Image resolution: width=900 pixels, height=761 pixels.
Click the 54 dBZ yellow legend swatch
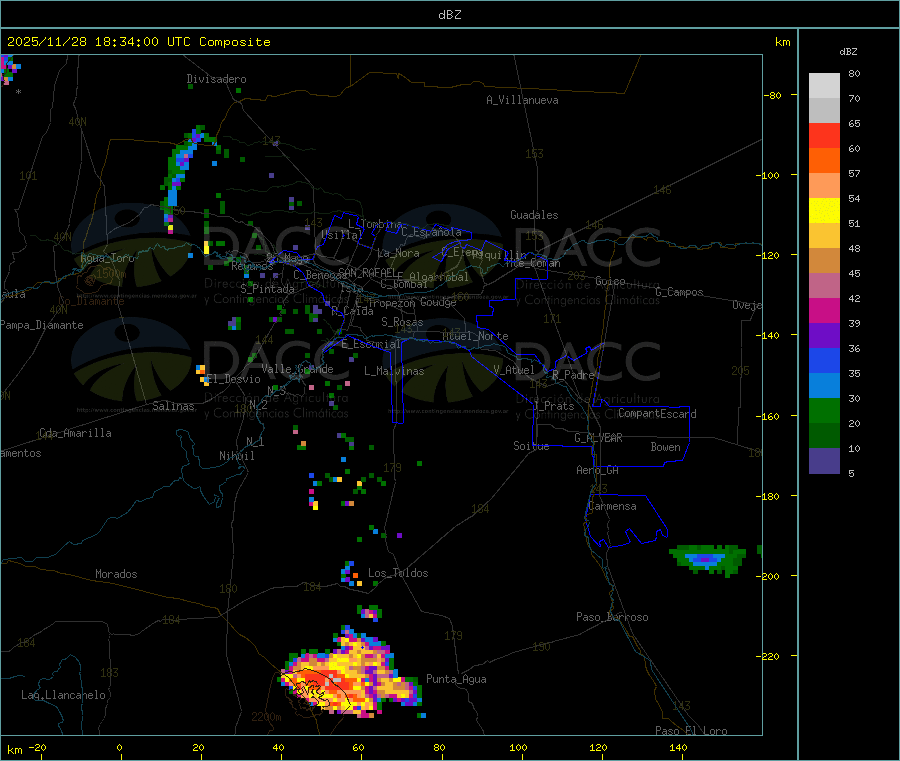click(x=824, y=211)
